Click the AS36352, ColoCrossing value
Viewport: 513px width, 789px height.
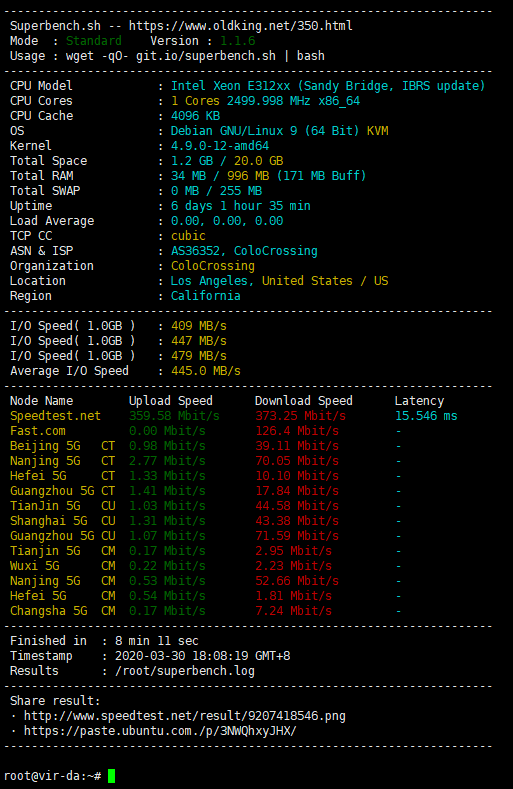click(x=244, y=251)
